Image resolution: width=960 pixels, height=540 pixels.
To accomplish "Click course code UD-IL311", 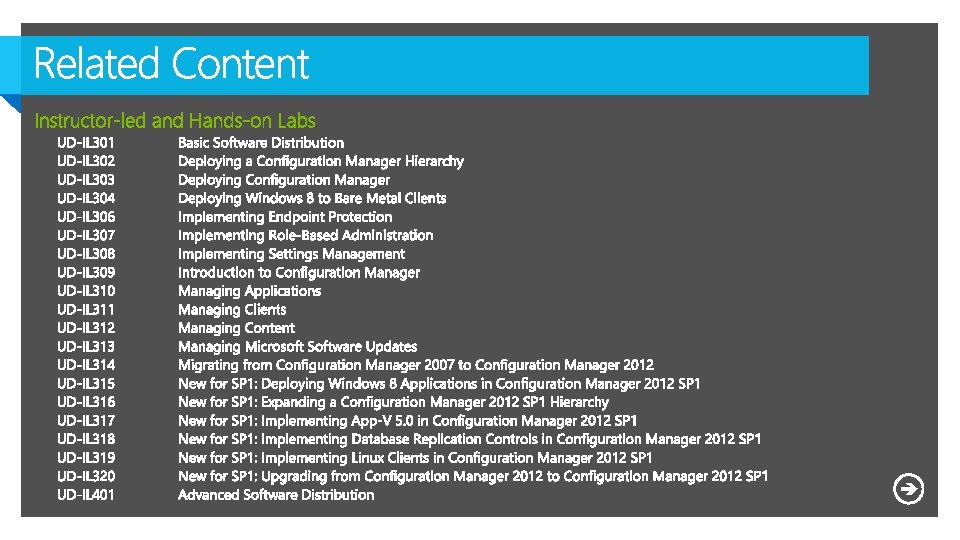I will point(86,310).
